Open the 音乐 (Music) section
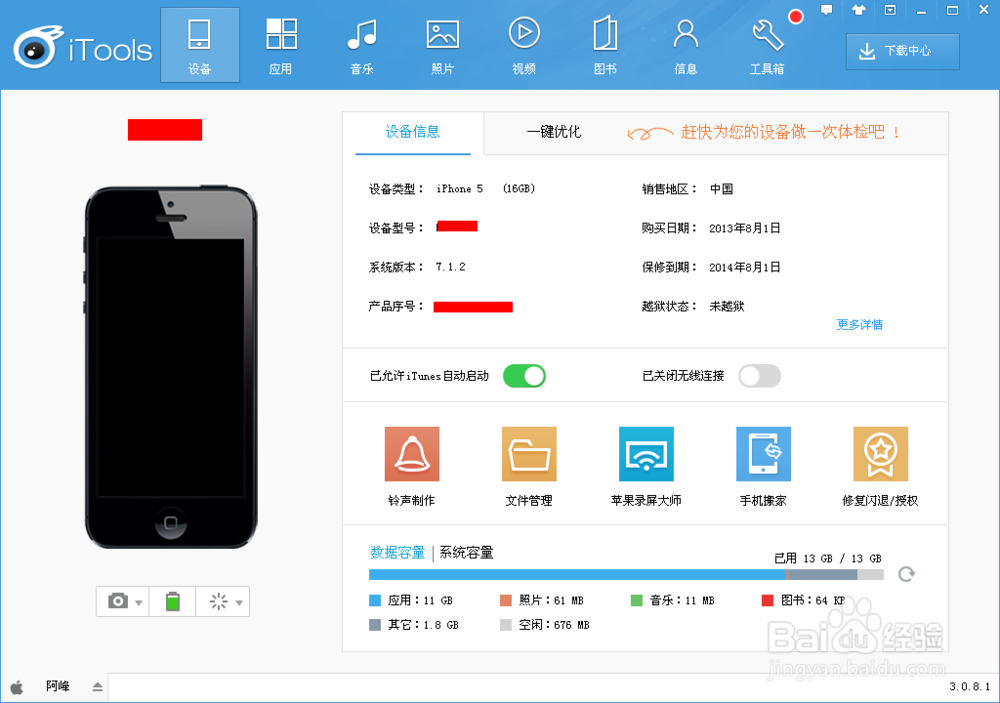The width and height of the screenshot is (1000, 703). (x=362, y=45)
